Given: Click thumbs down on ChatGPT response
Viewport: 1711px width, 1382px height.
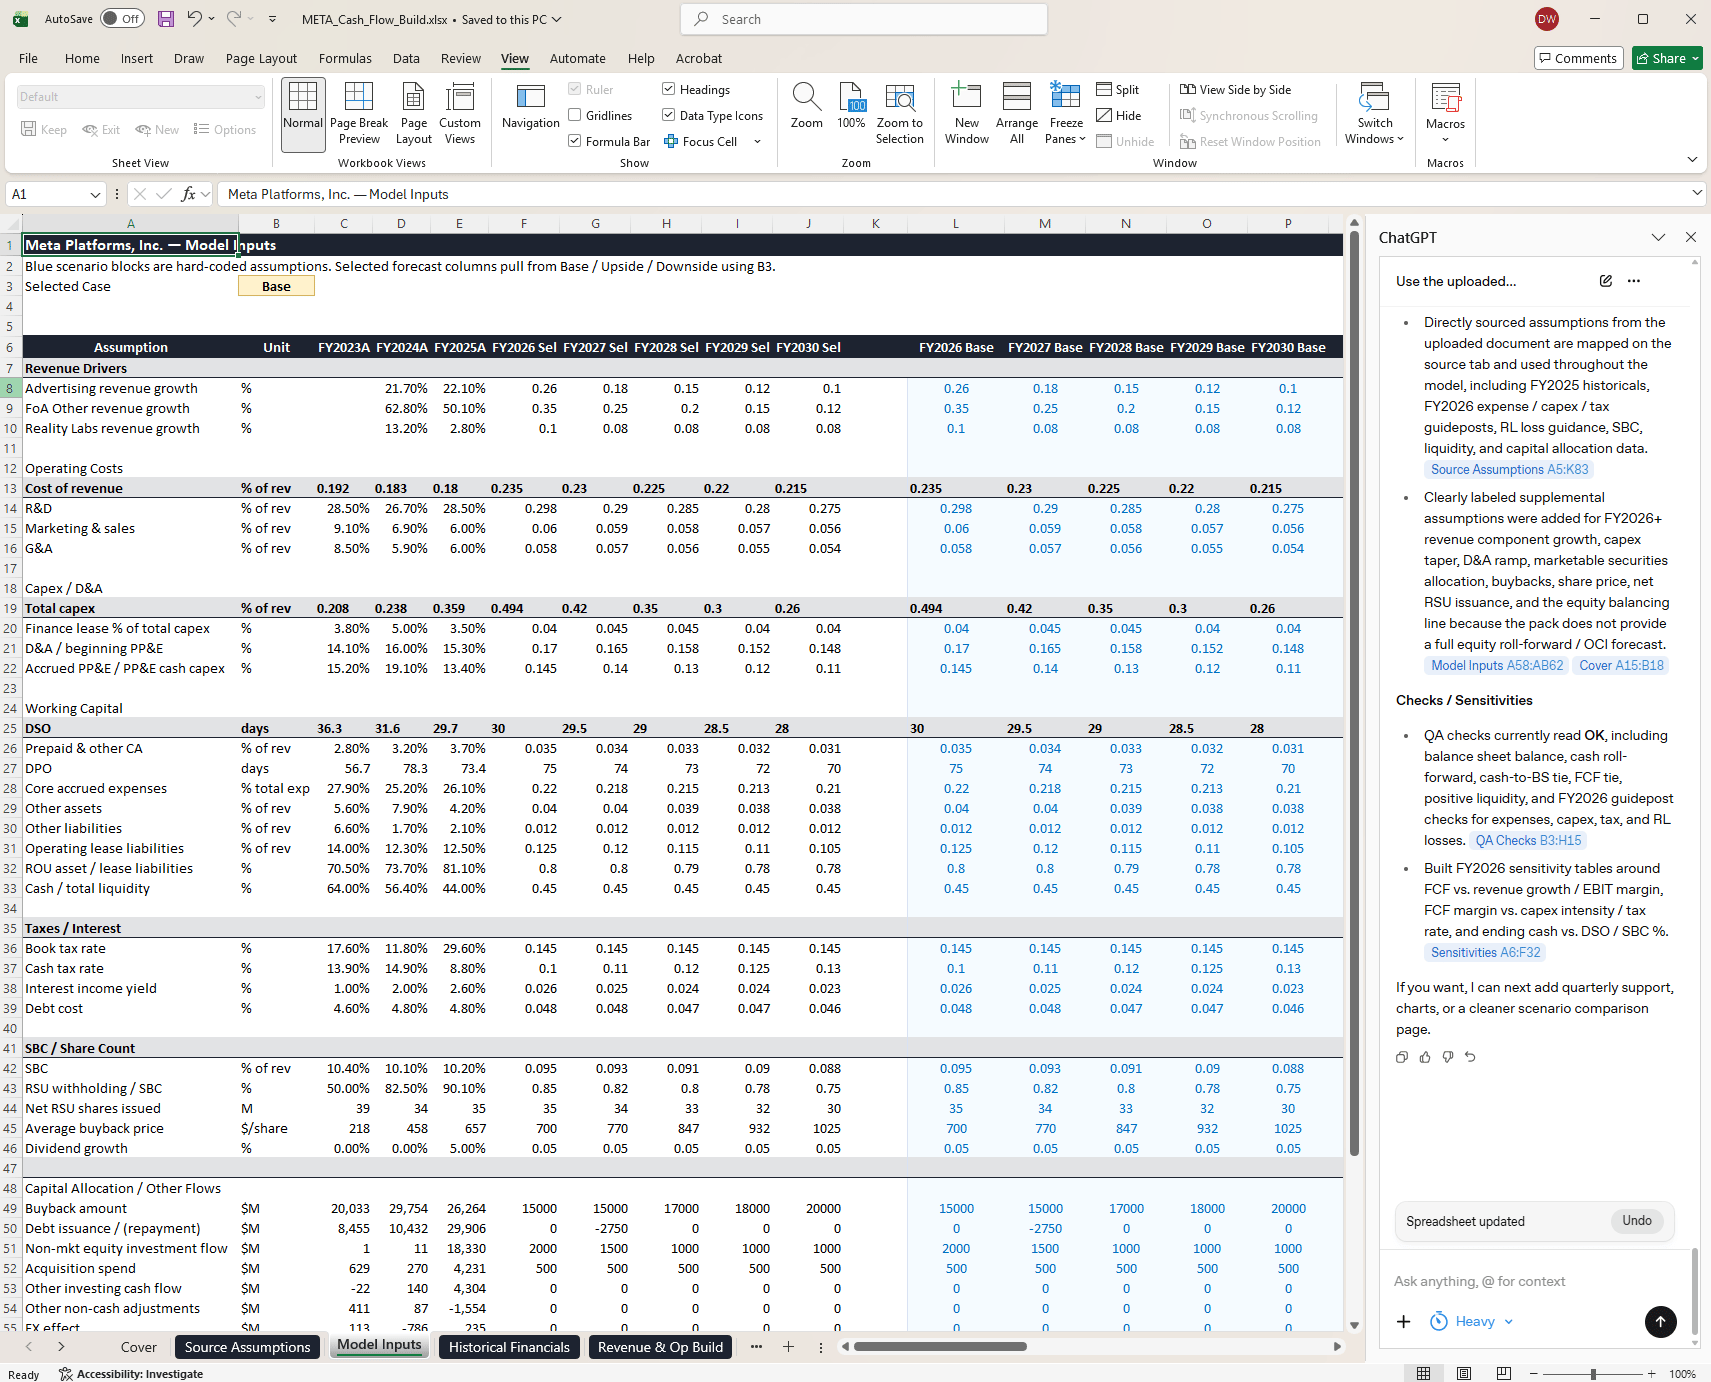Looking at the screenshot, I should (1448, 1057).
